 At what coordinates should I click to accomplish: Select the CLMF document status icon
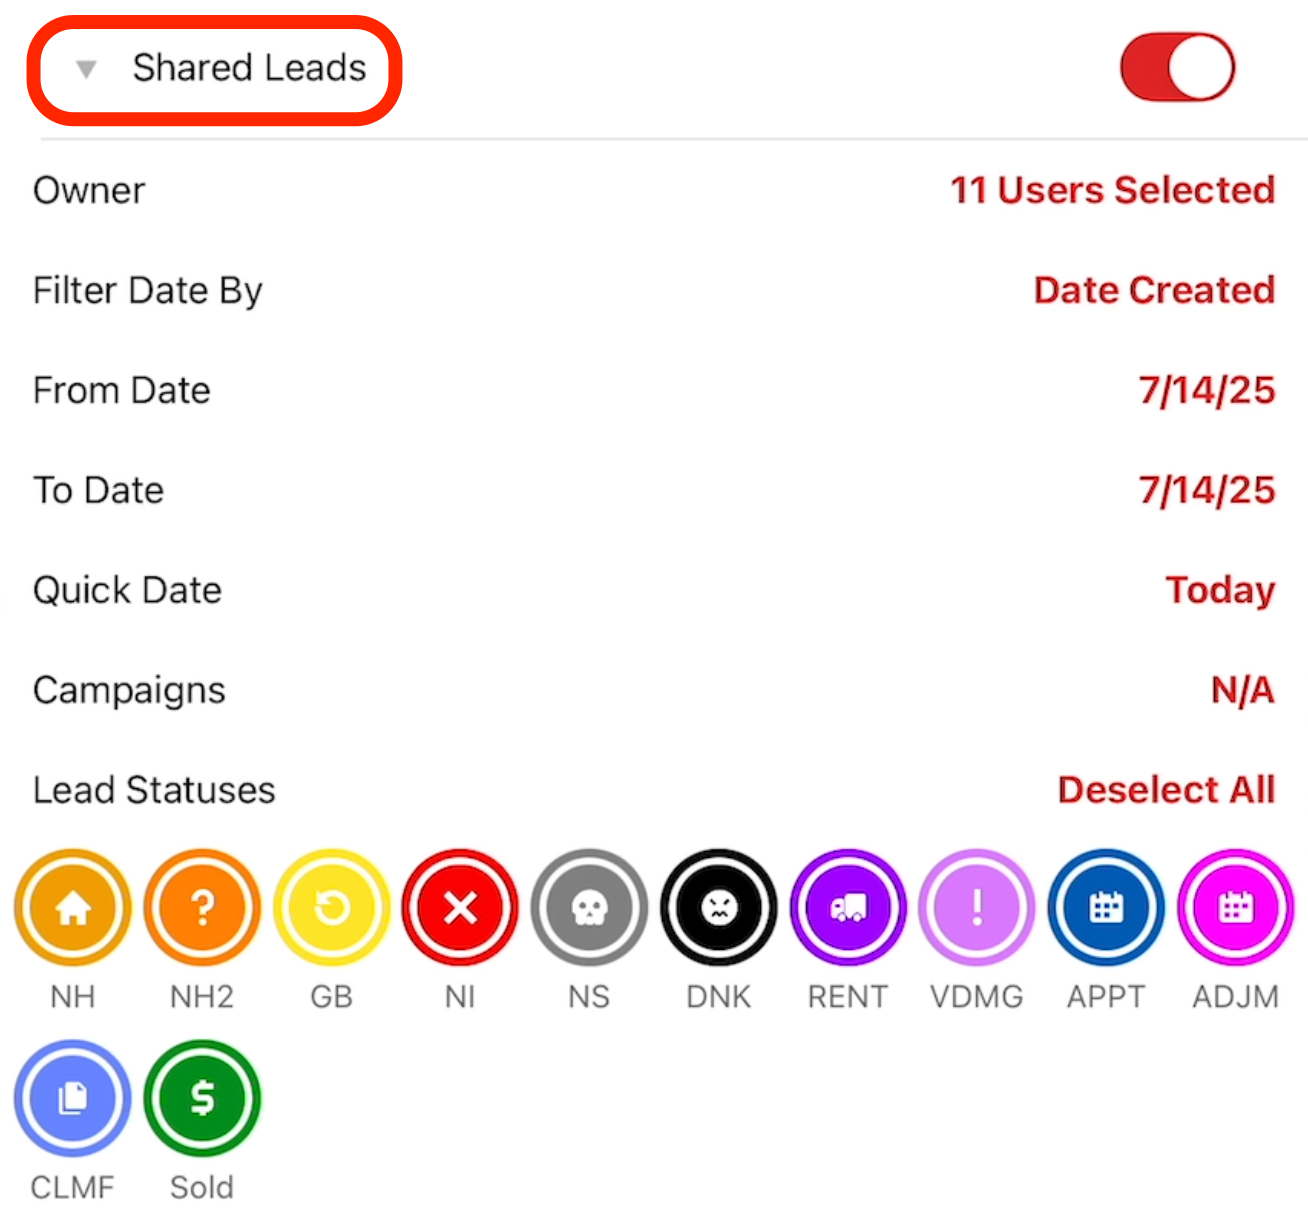coord(73,1098)
